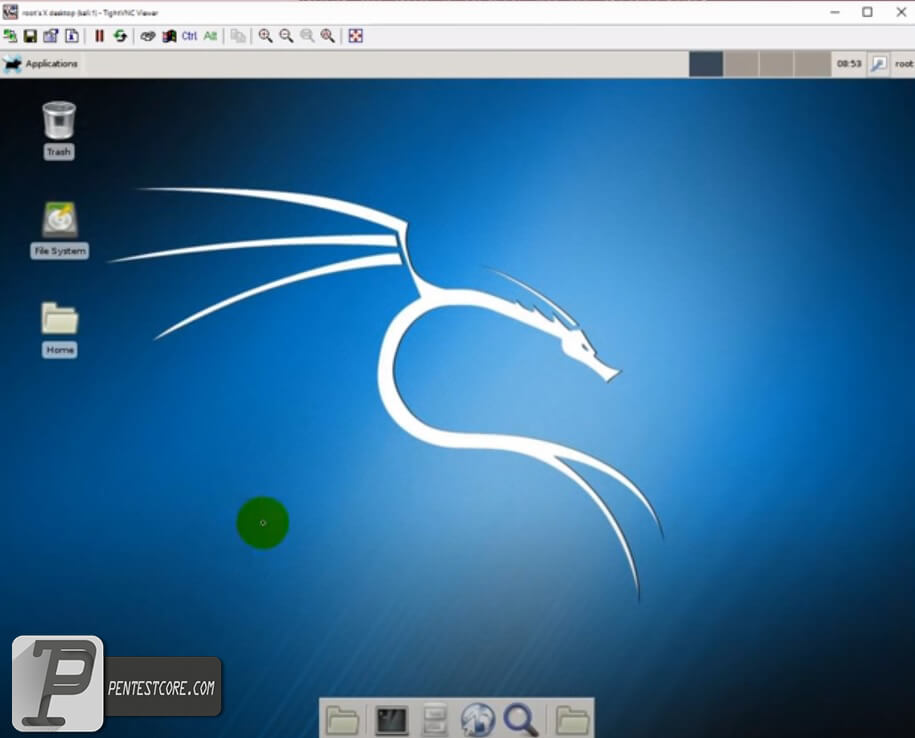Click the Zoom 100% magnifier icon
This screenshot has width=915, height=738.
point(307,36)
